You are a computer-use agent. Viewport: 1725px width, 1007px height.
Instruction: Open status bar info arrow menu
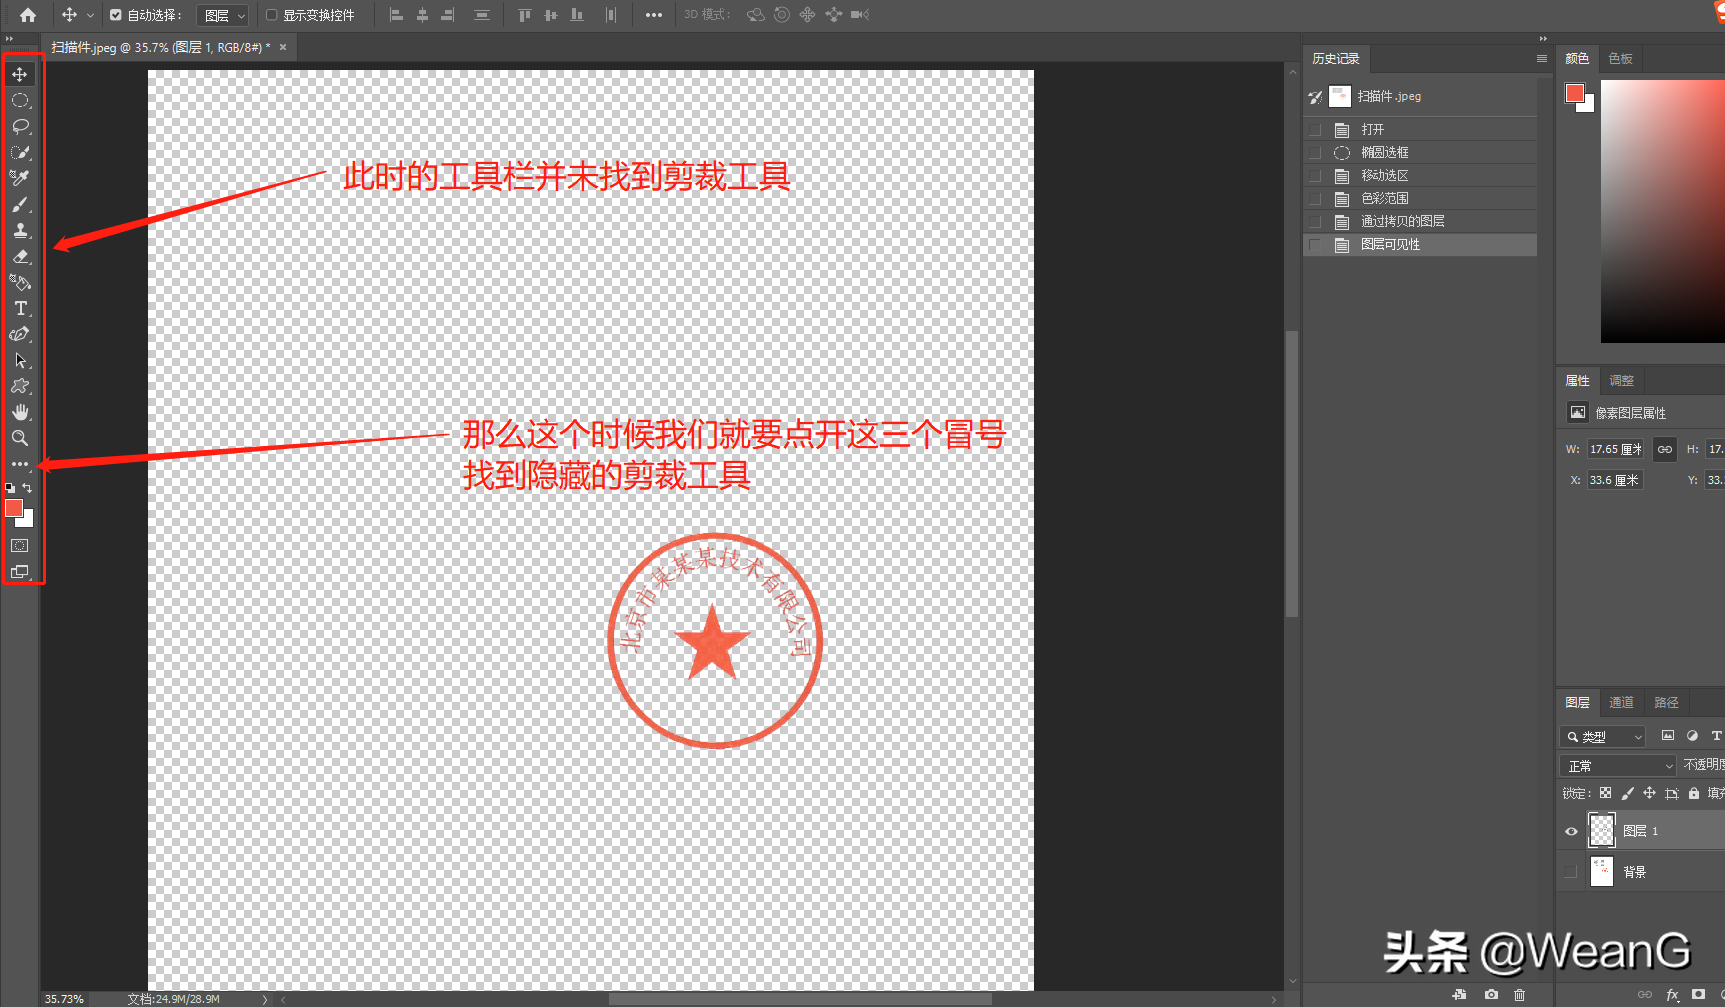(265, 999)
